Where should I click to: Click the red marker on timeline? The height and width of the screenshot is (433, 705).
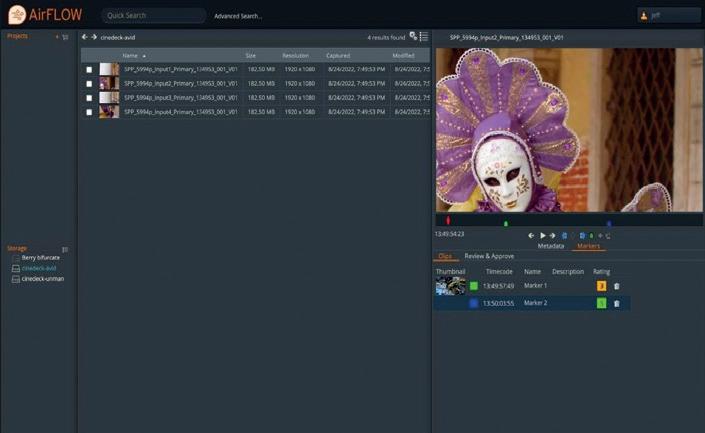pos(448,220)
